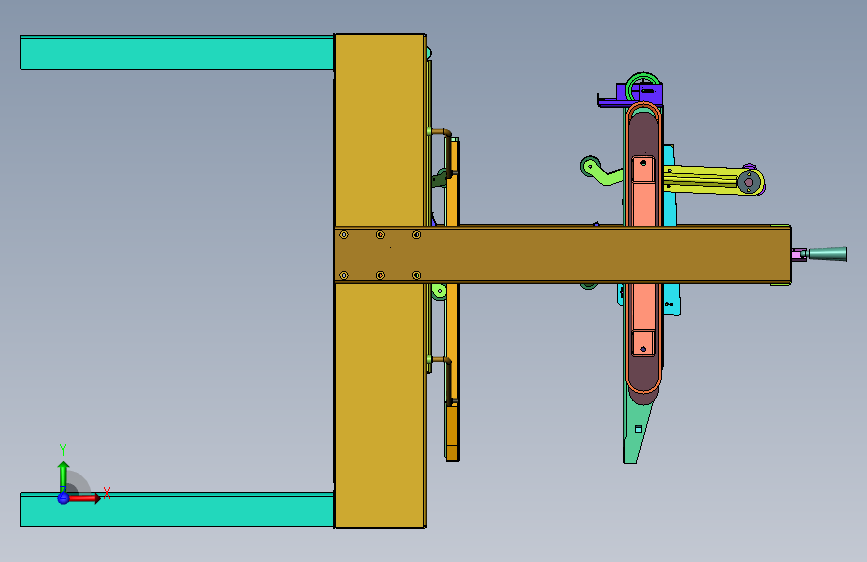Select the gray hub on yellow arm

point(749,182)
